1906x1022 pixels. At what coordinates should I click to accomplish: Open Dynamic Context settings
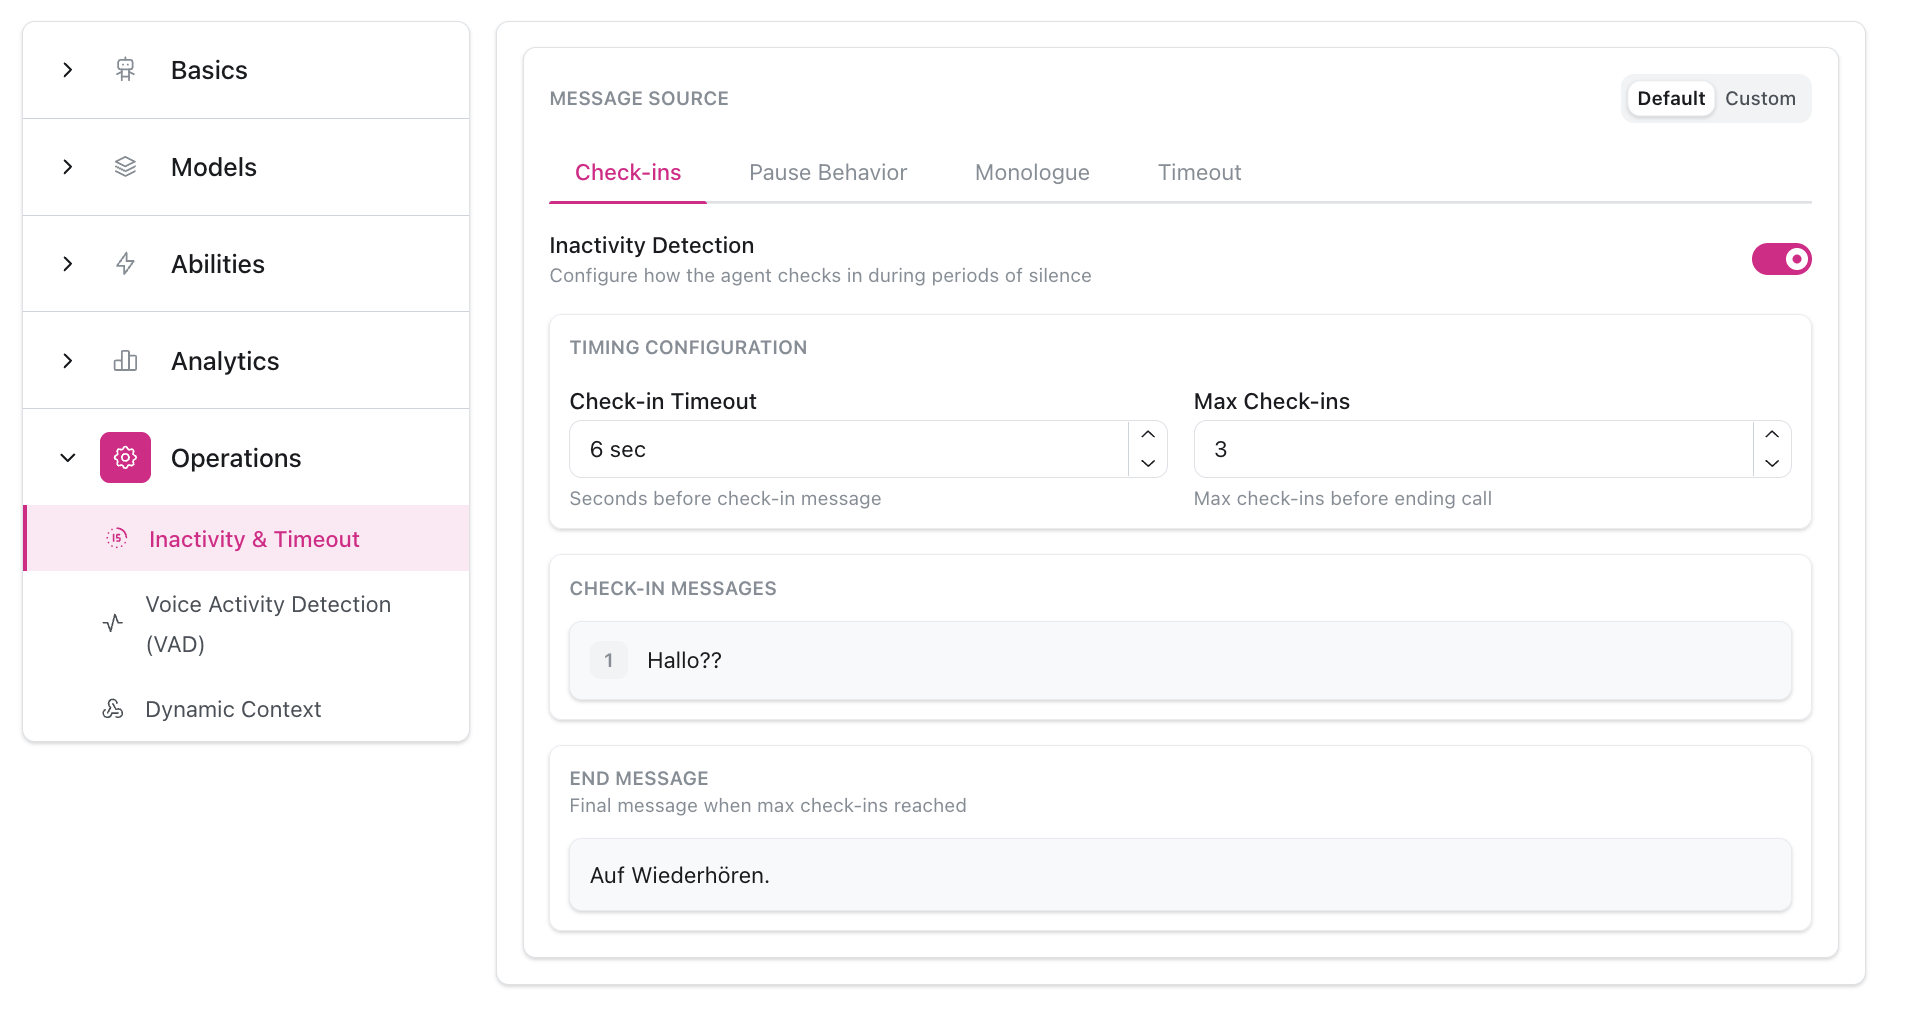(x=233, y=708)
